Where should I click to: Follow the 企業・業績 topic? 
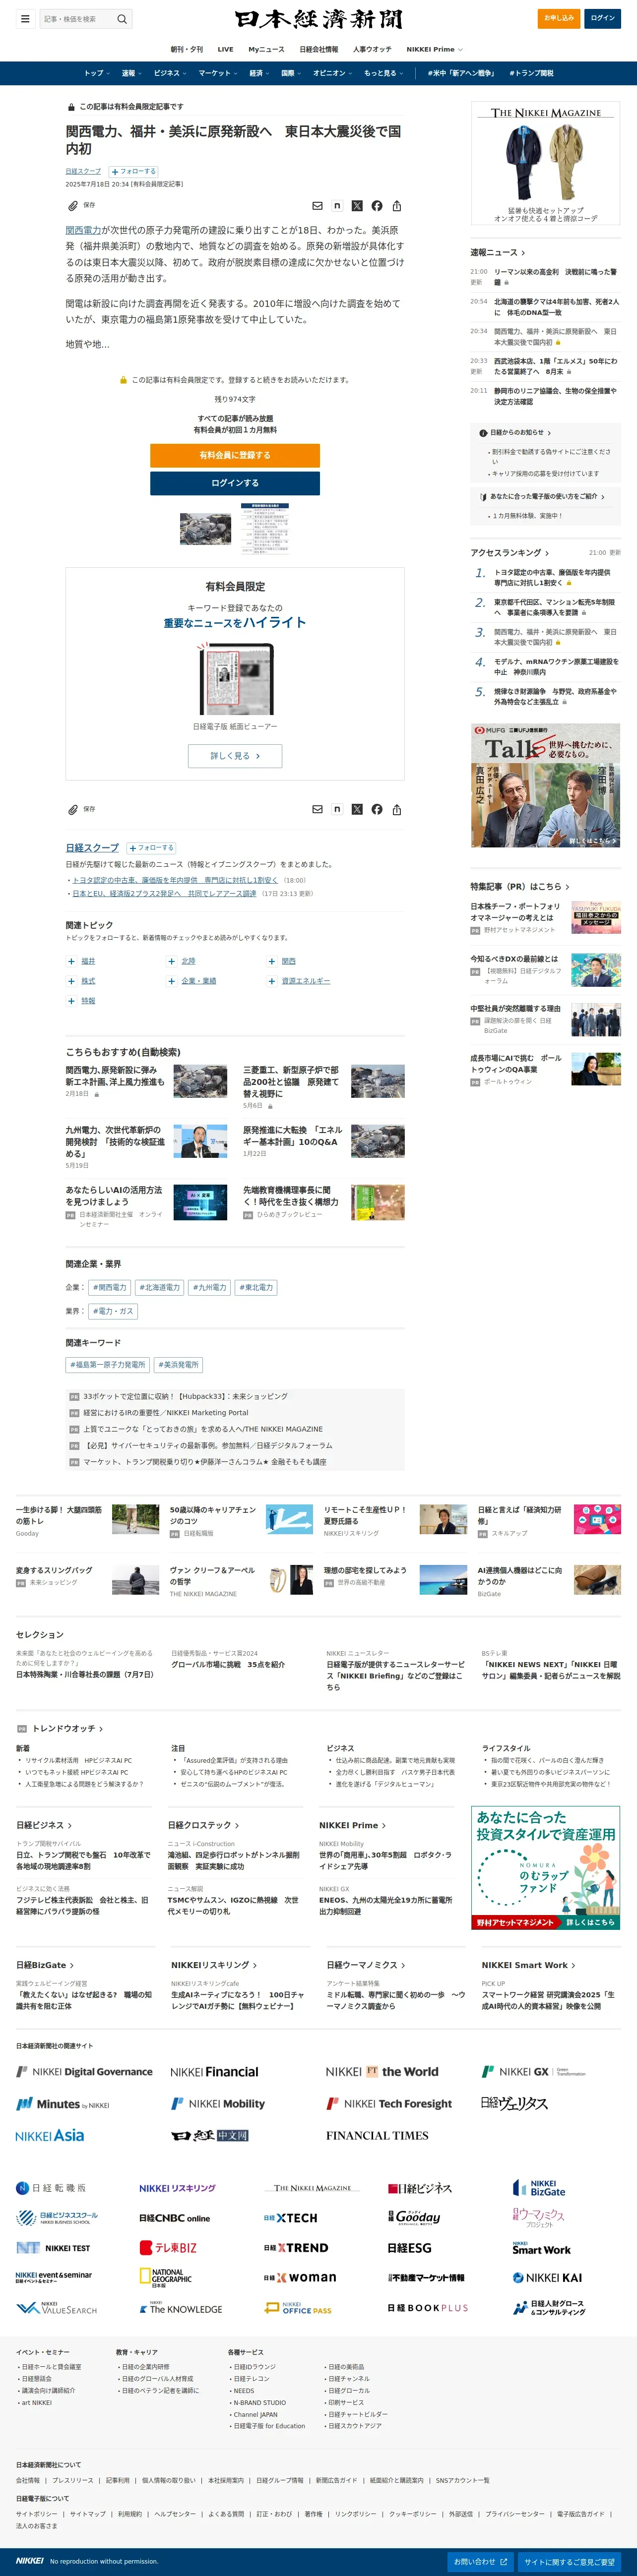coord(172,981)
